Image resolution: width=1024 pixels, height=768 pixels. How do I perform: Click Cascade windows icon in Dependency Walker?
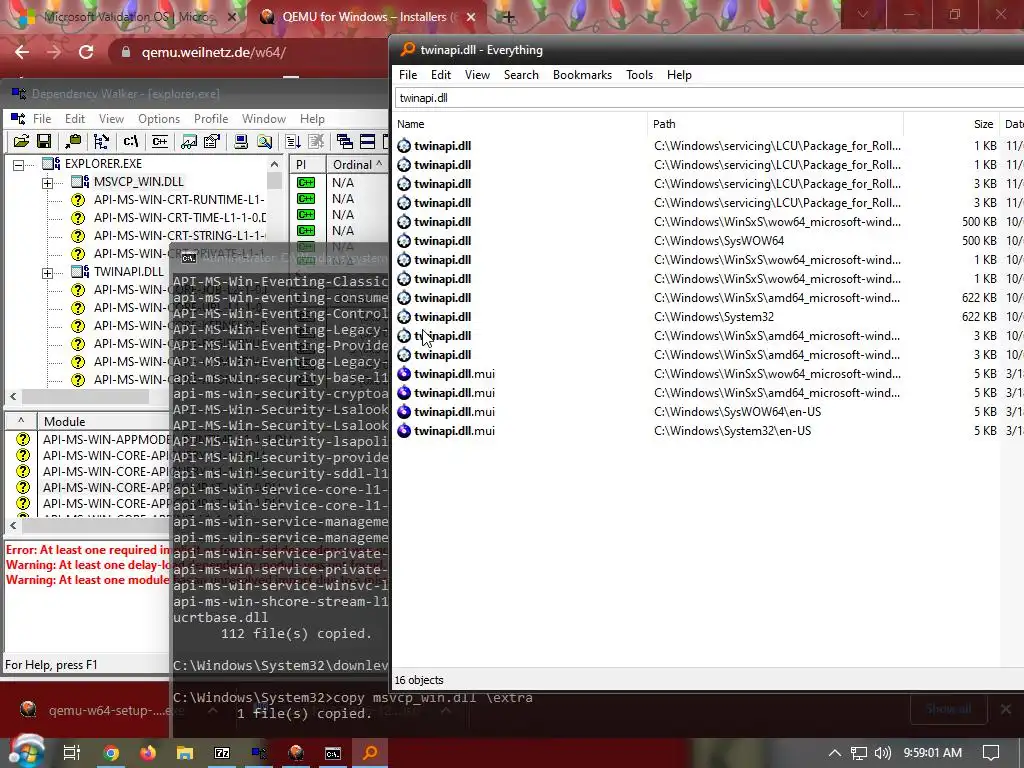pyautogui.click(x=344, y=141)
